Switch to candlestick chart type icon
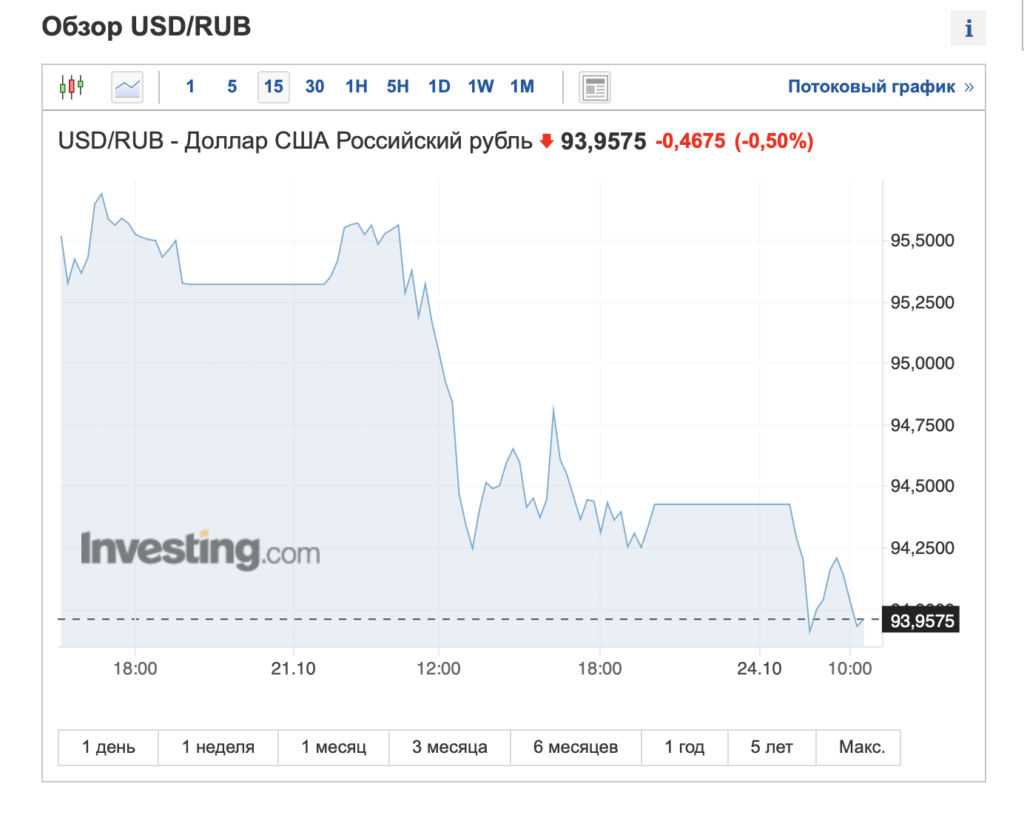The height and width of the screenshot is (815, 1024). point(72,87)
